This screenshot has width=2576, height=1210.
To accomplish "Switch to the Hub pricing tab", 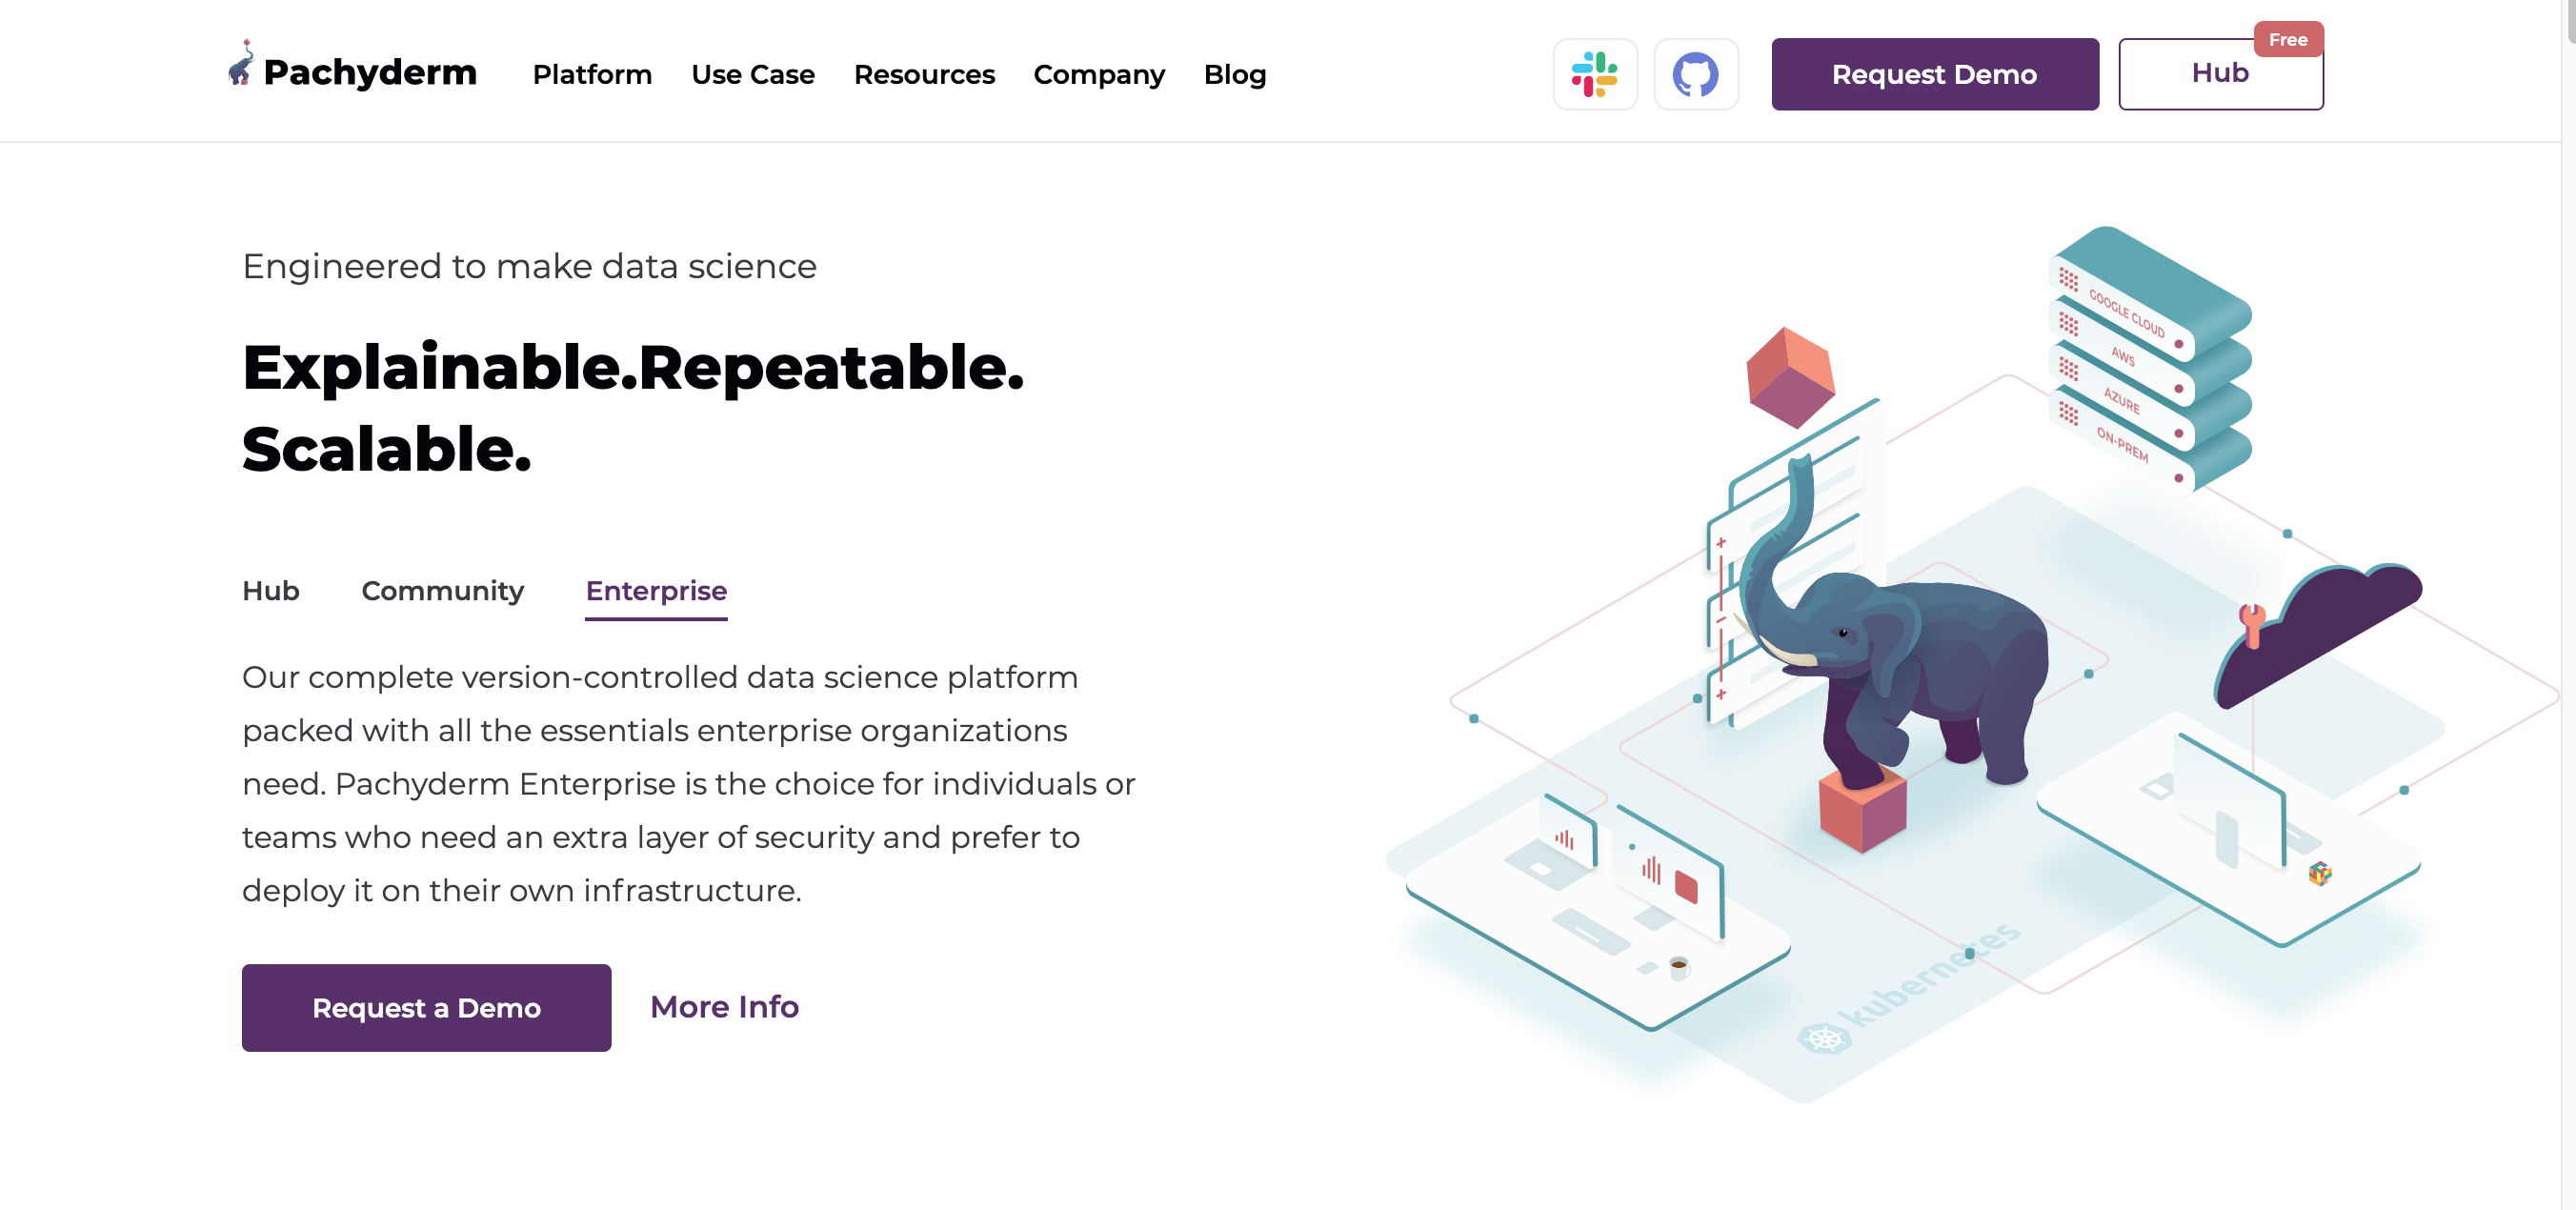I will click(270, 591).
